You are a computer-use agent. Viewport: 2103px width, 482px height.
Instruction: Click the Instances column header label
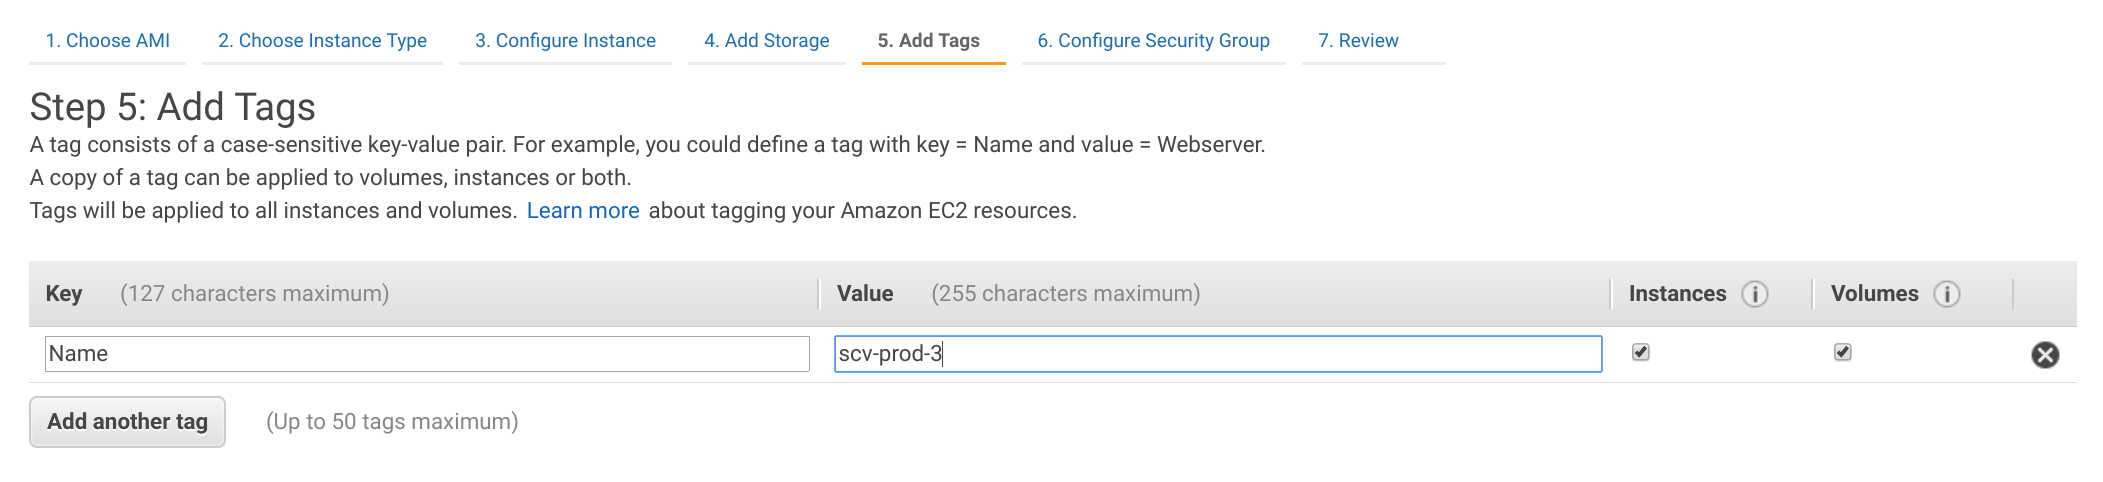(1677, 294)
